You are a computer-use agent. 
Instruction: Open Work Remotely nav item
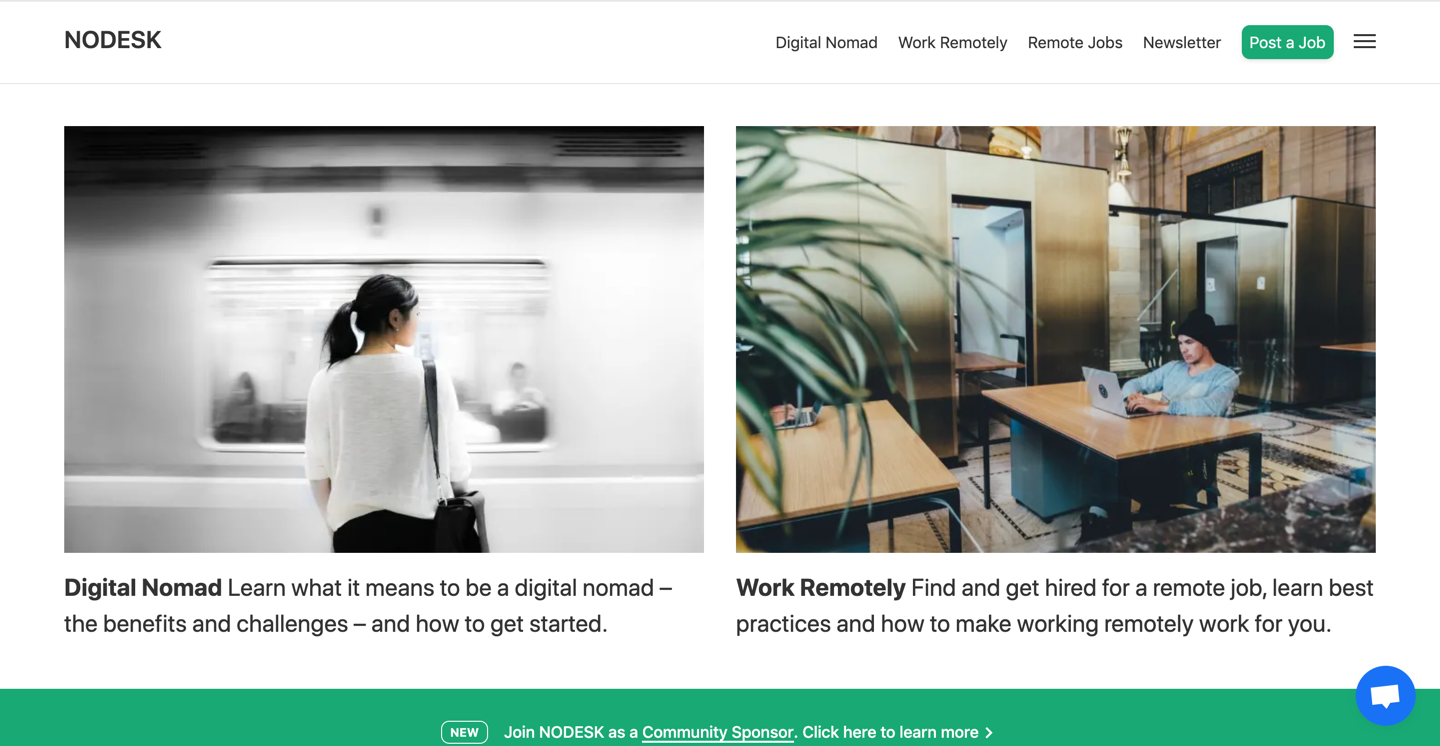tap(952, 42)
